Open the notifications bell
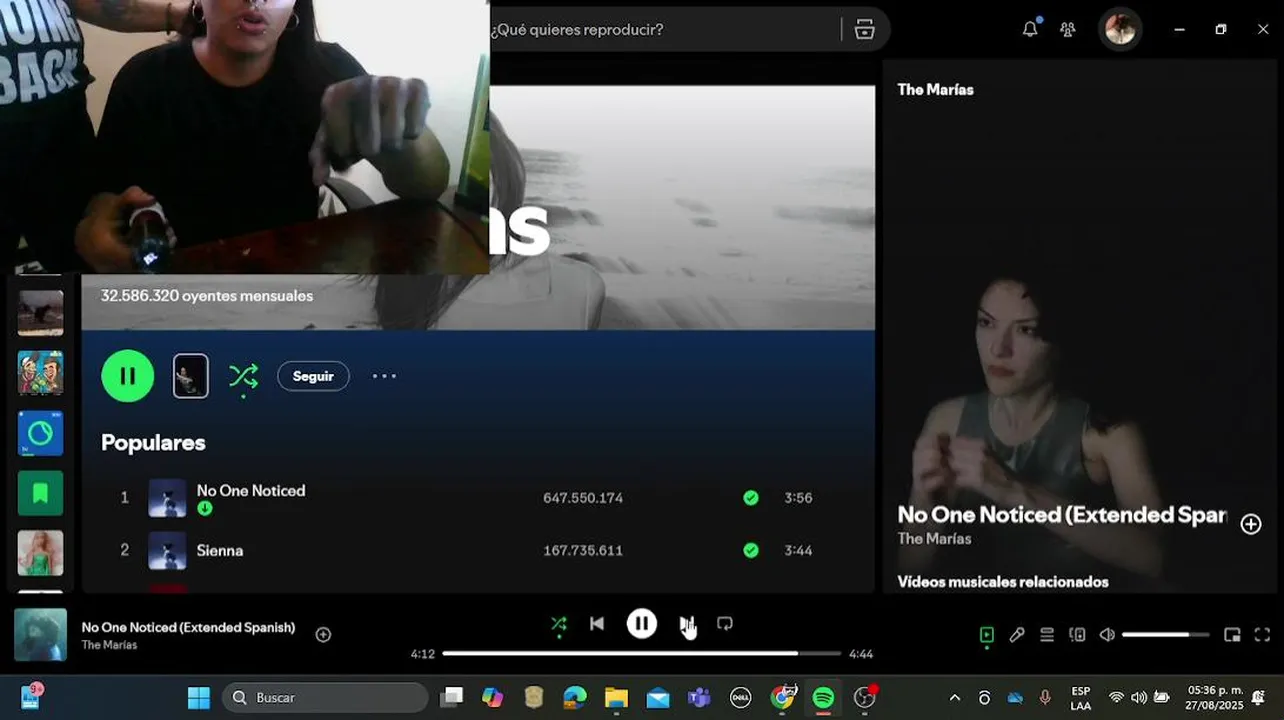 1030,29
